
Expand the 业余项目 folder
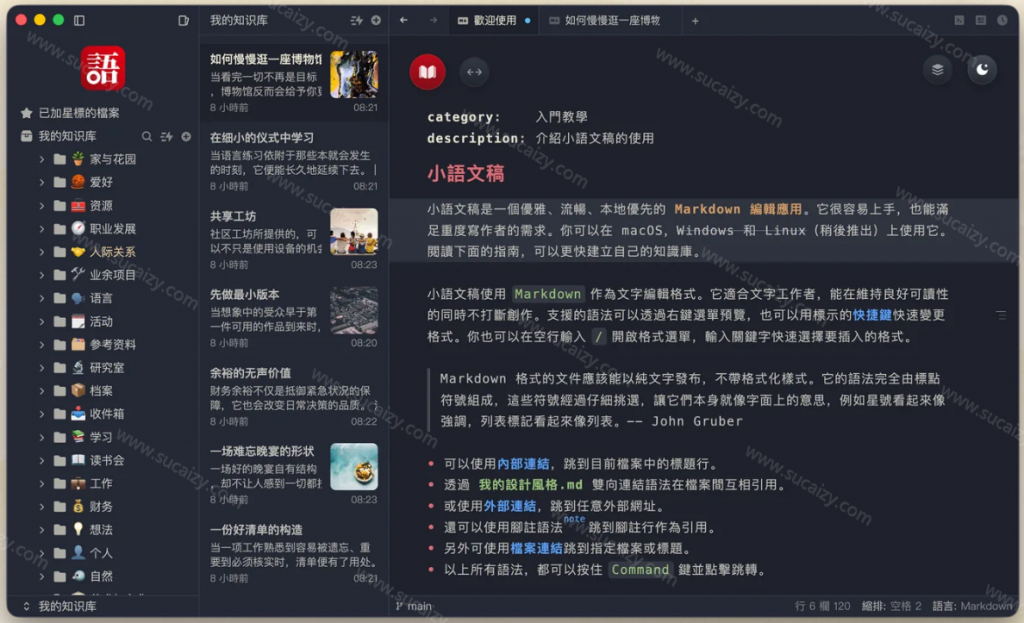tap(42, 275)
